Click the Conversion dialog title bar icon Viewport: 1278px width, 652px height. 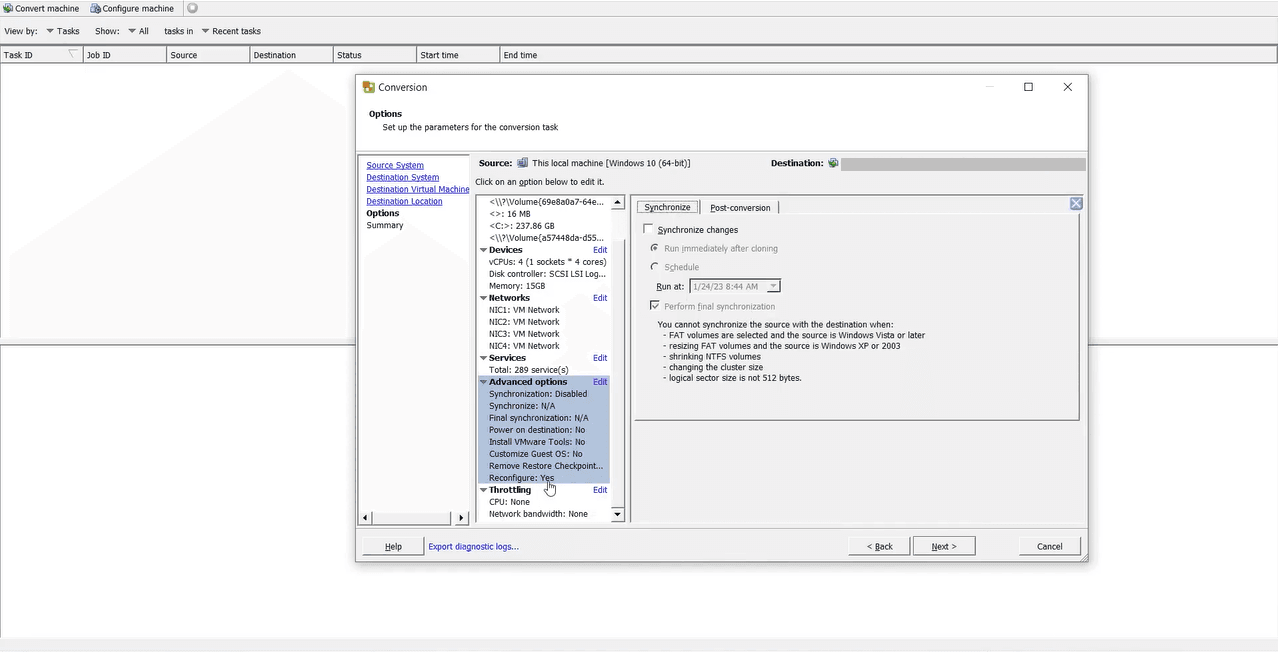click(x=368, y=87)
